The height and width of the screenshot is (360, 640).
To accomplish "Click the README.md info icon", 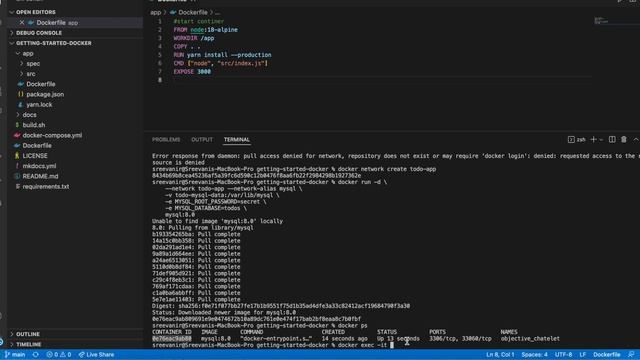I will pos(17,176).
